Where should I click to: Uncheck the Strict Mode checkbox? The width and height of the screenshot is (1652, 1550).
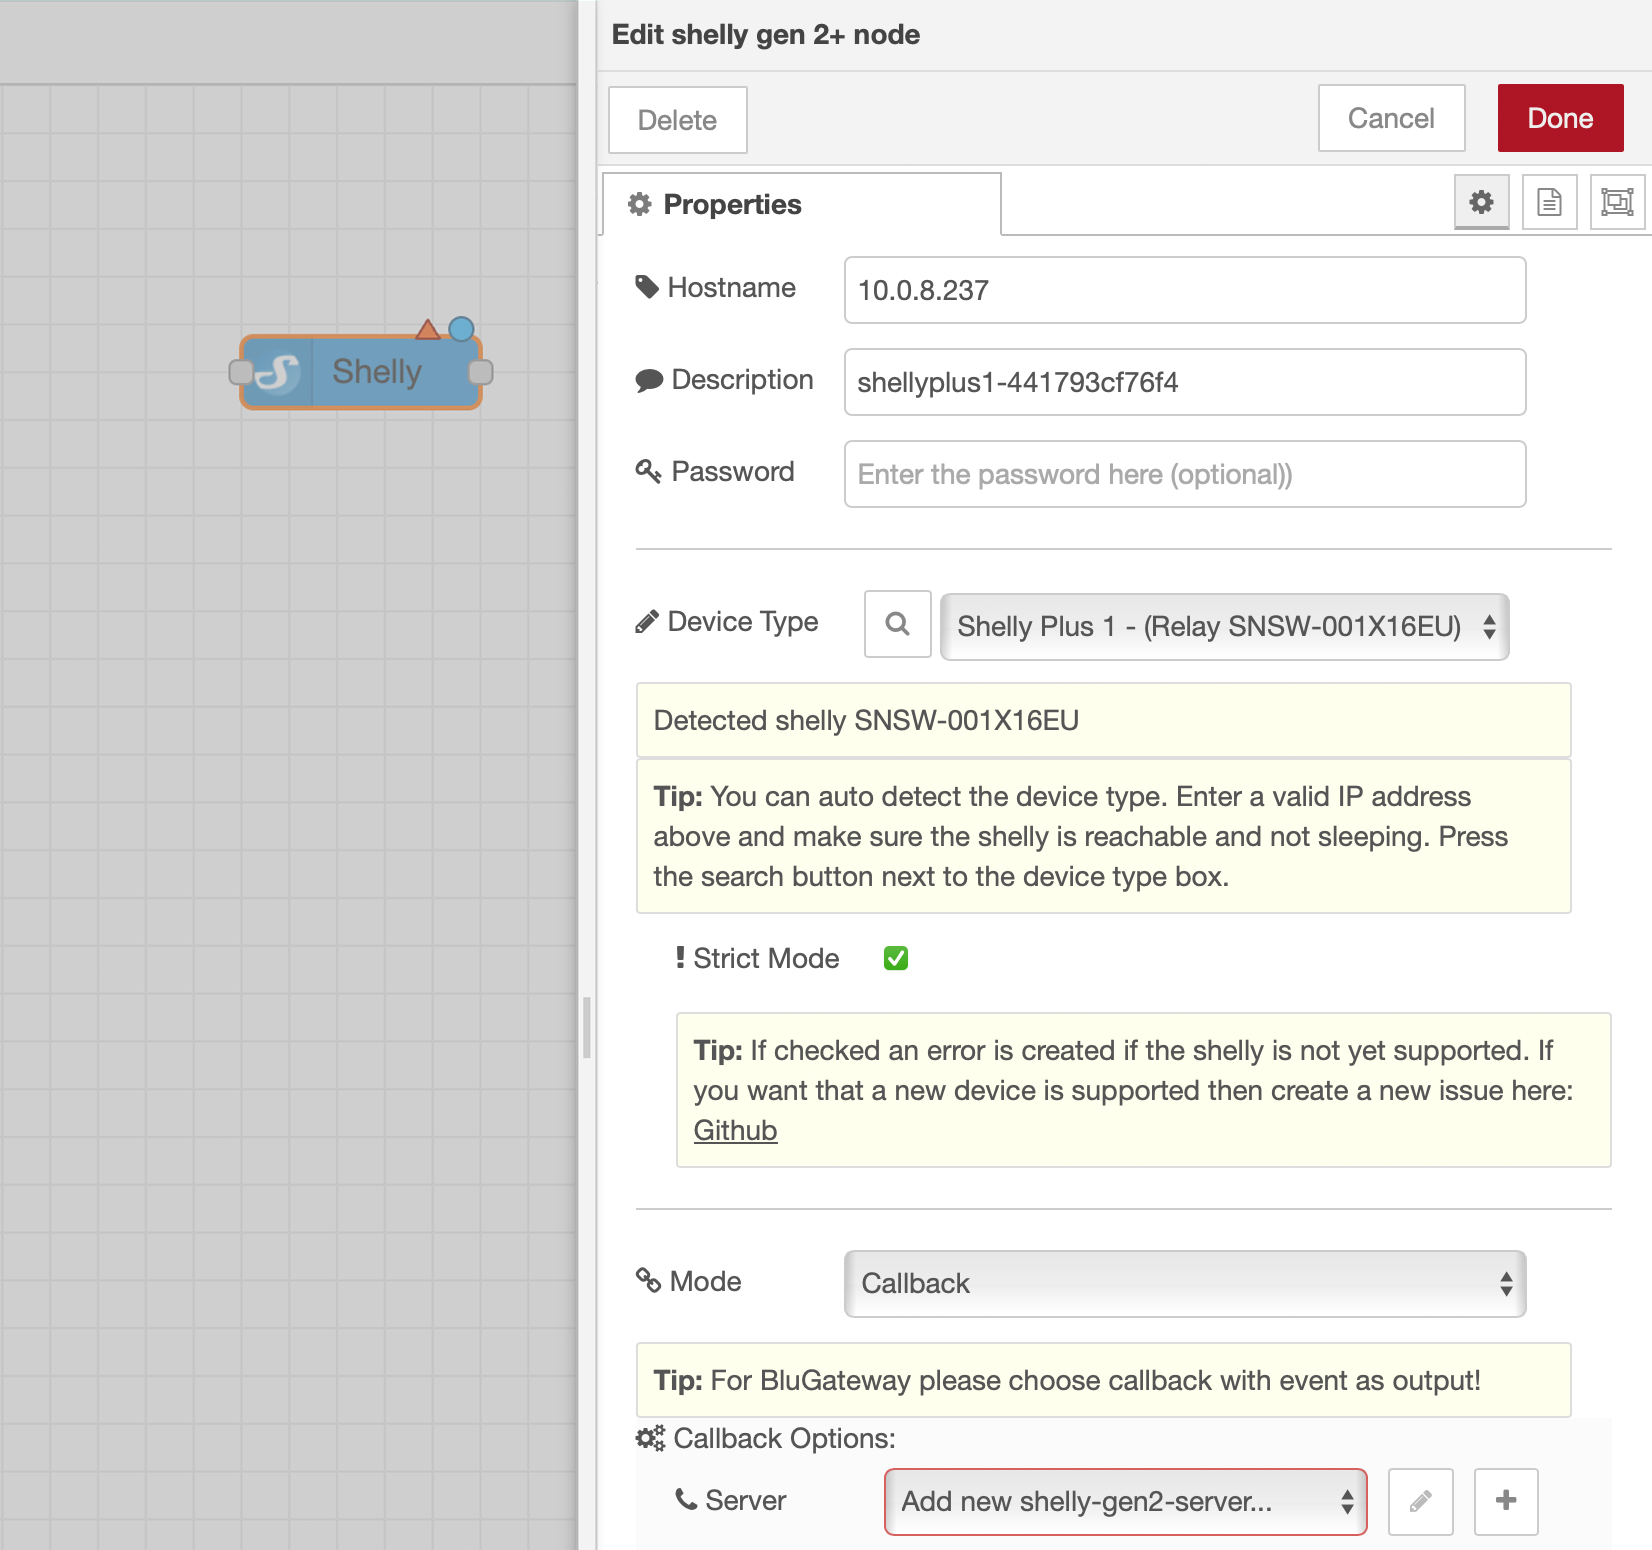[896, 958]
